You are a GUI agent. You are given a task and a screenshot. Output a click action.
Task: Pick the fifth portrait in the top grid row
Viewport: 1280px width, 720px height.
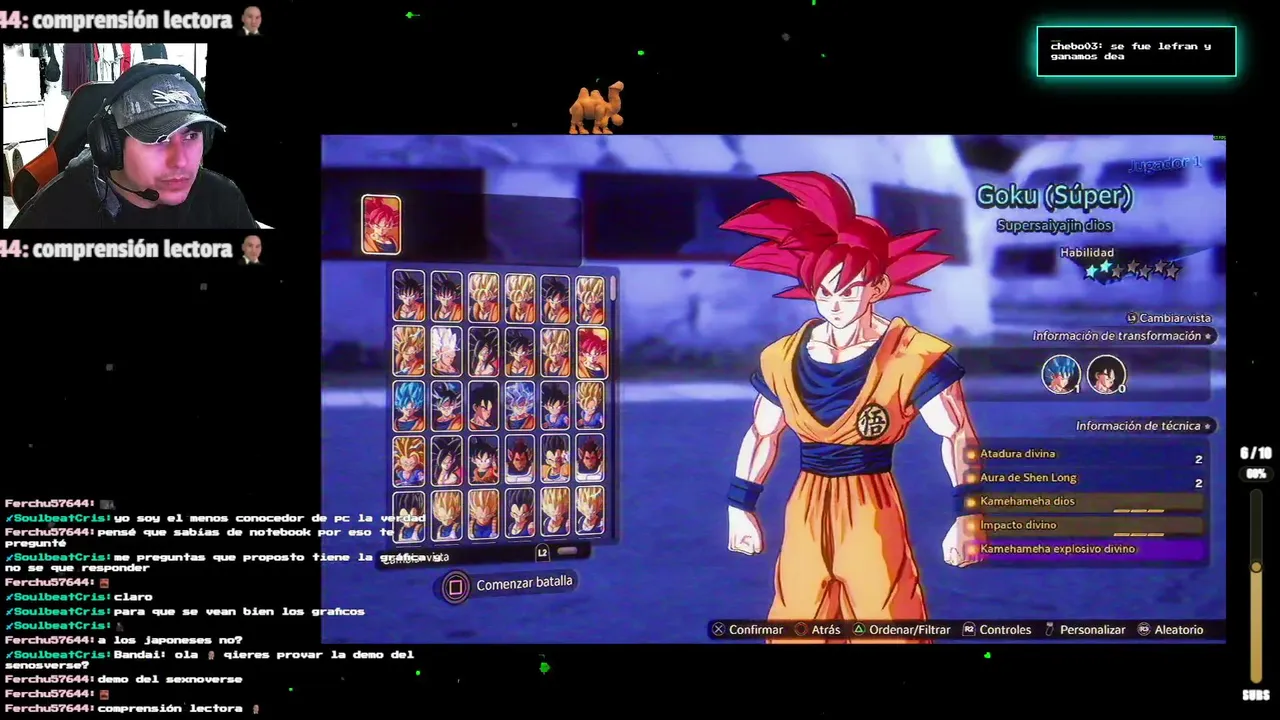tap(555, 297)
